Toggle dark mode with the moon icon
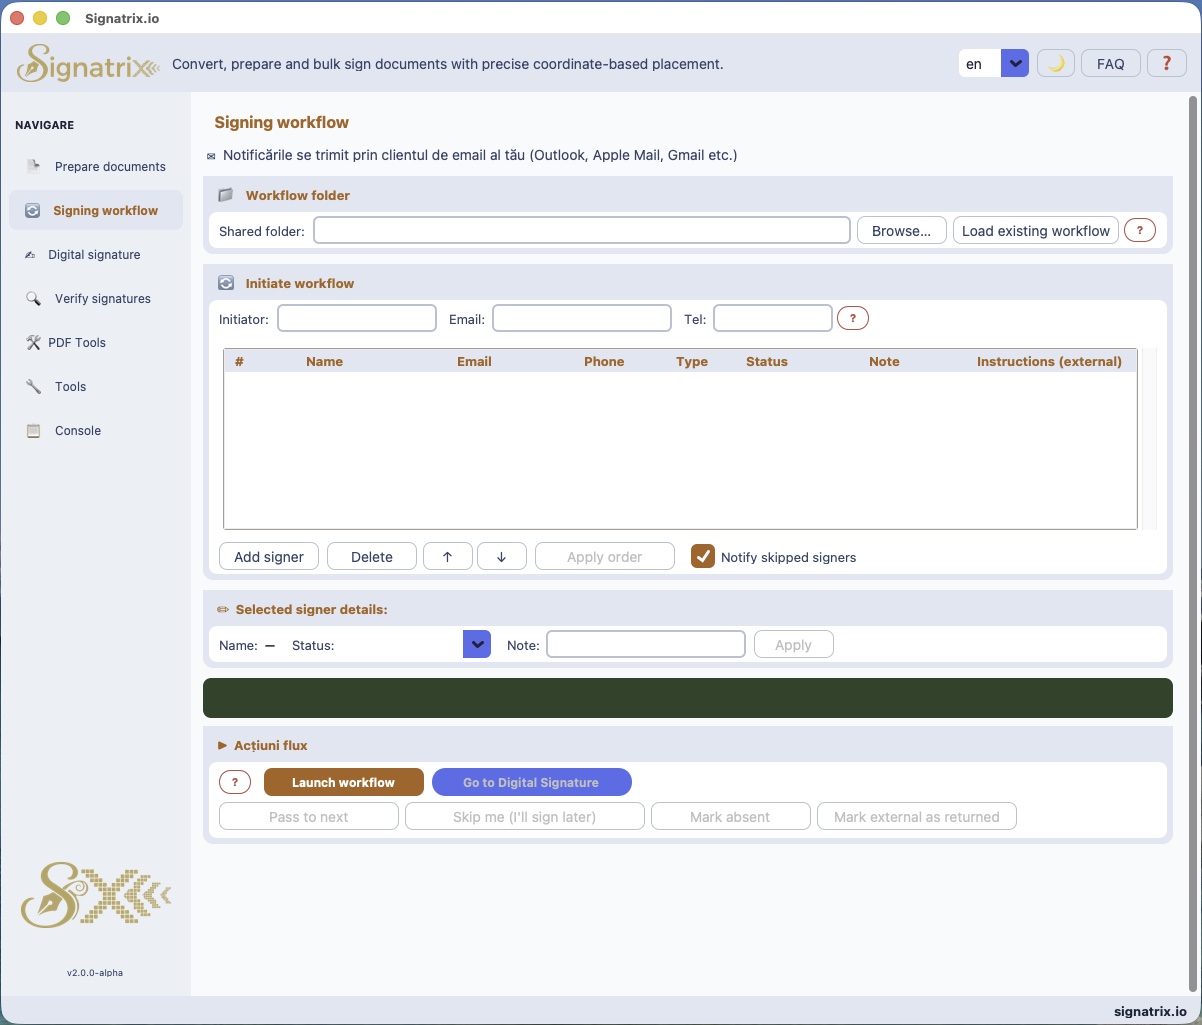 point(1055,62)
